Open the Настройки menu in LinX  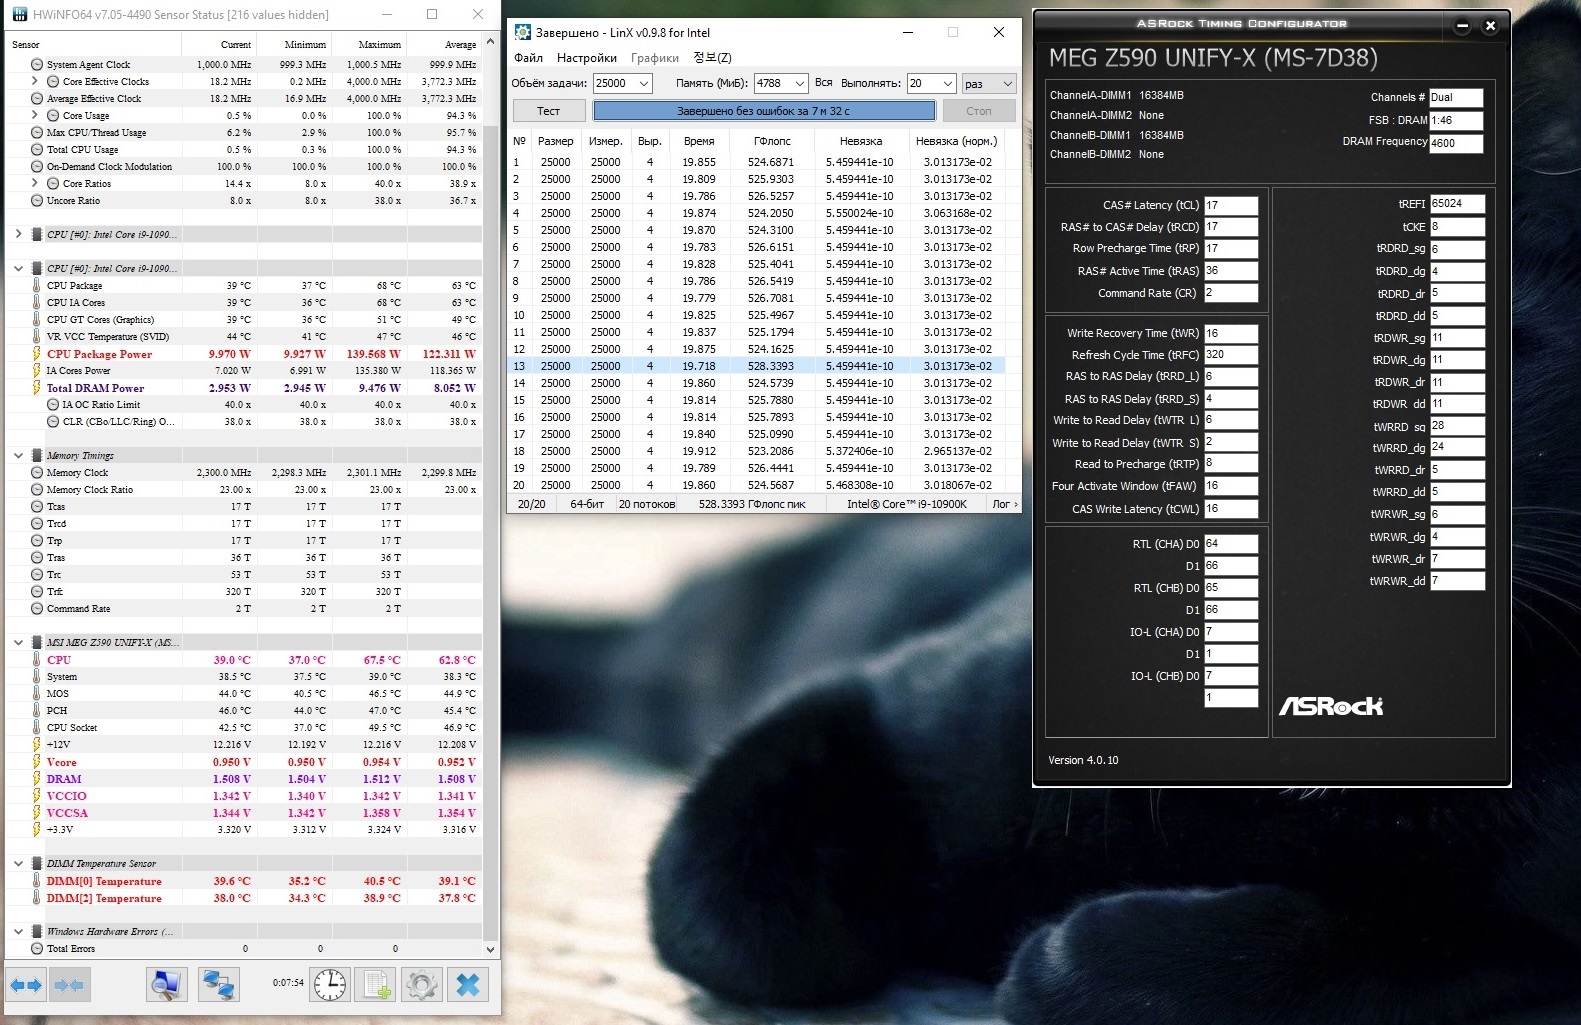tap(587, 58)
